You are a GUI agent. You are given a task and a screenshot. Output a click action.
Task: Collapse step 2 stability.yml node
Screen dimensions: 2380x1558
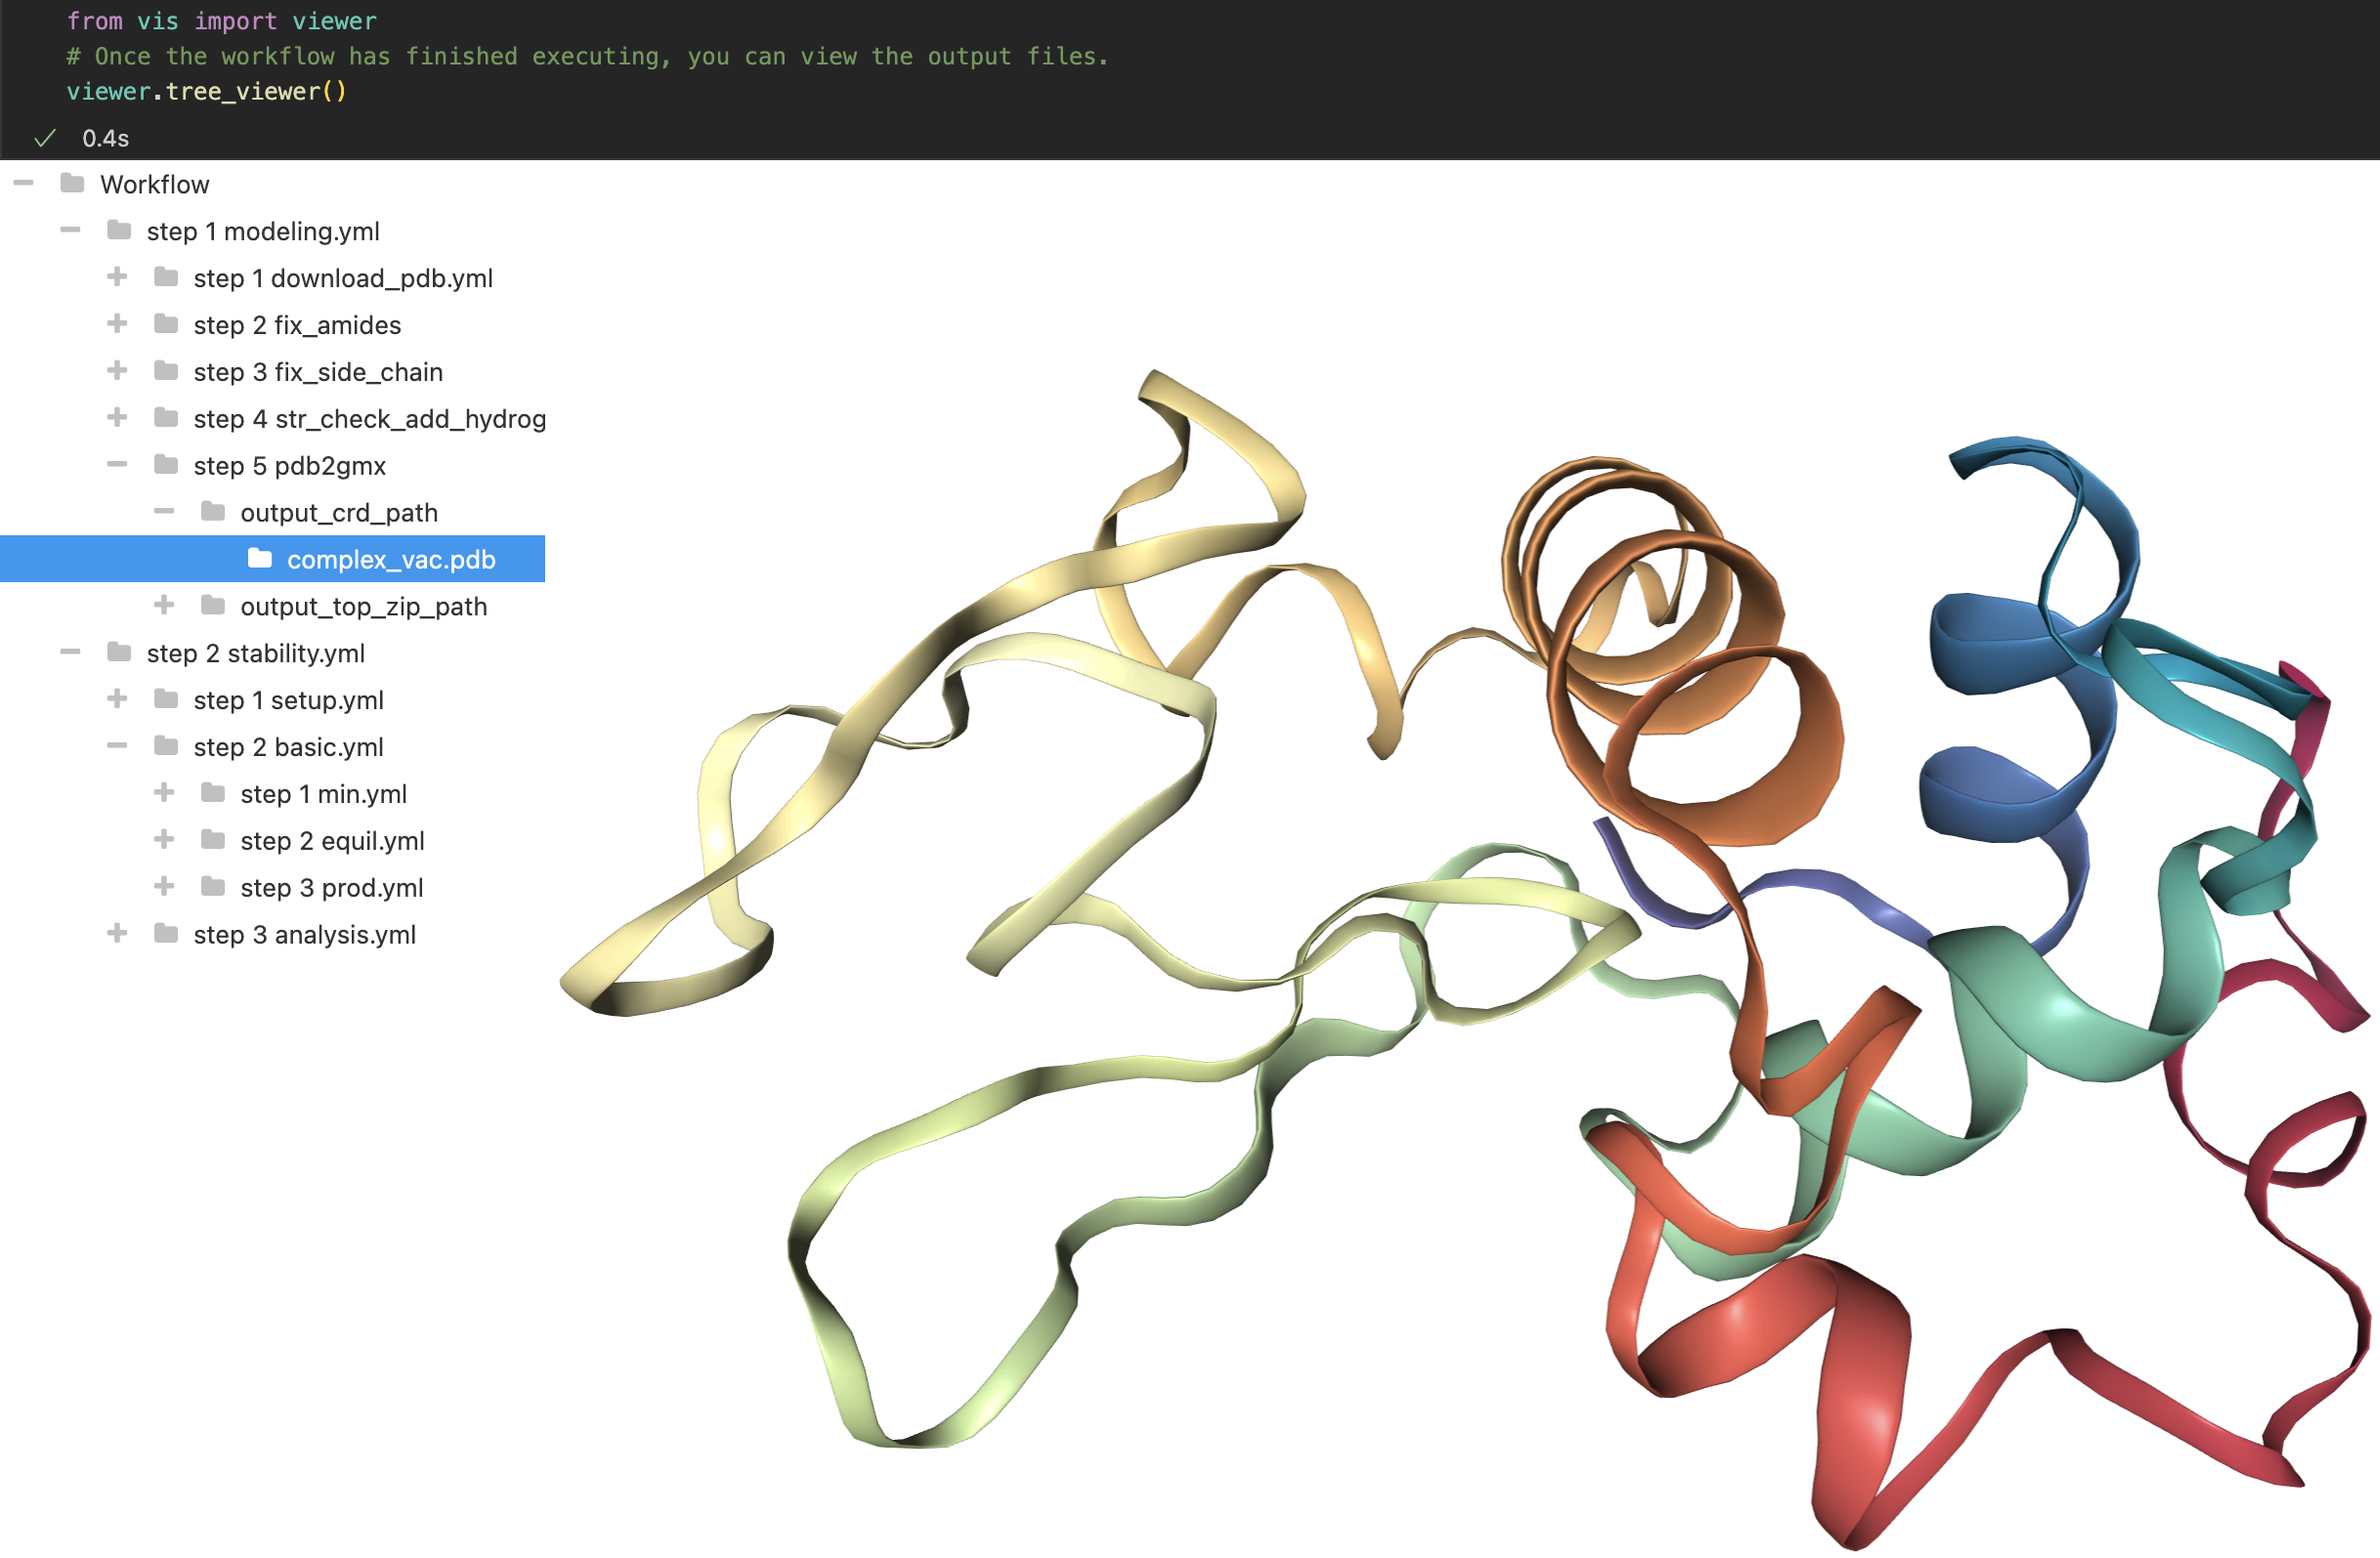[70, 652]
